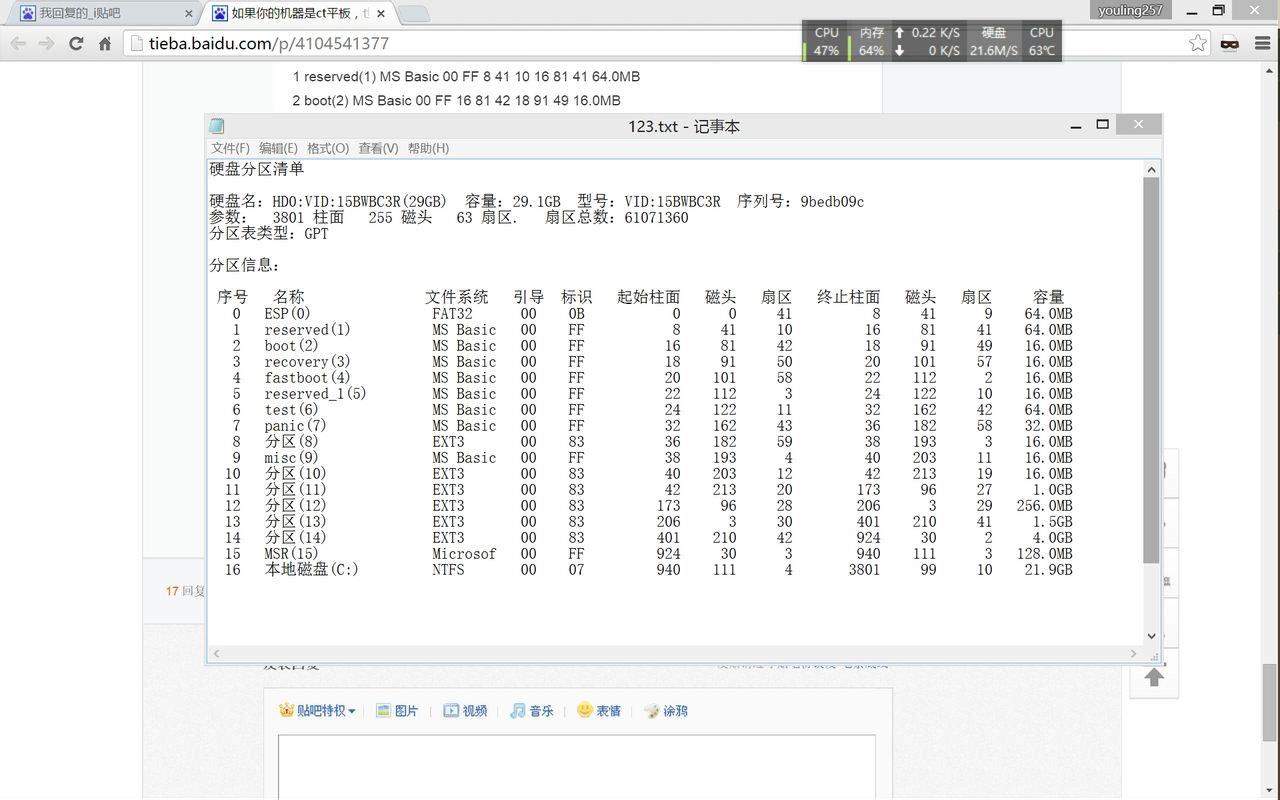Open Notepad's 帮助(H) menu
This screenshot has height=800, width=1280.
tap(428, 148)
